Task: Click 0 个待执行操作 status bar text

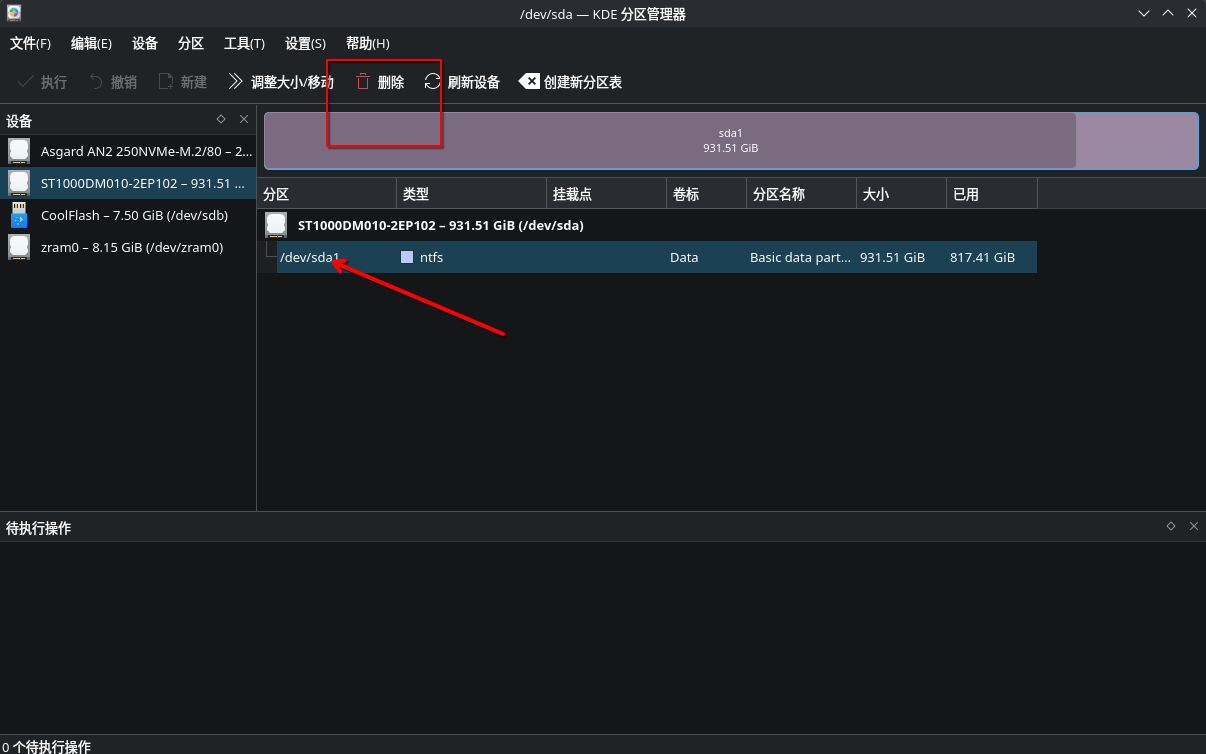Action: pos(46,746)
